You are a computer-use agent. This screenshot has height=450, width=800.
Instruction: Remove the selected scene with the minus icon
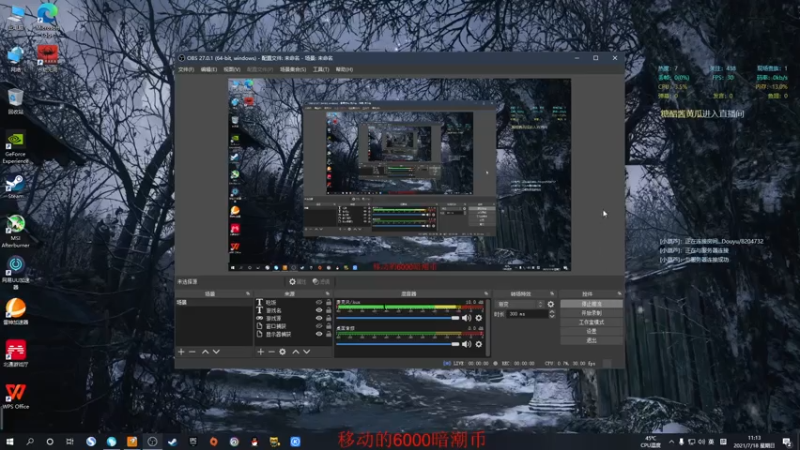click(192, 352)
